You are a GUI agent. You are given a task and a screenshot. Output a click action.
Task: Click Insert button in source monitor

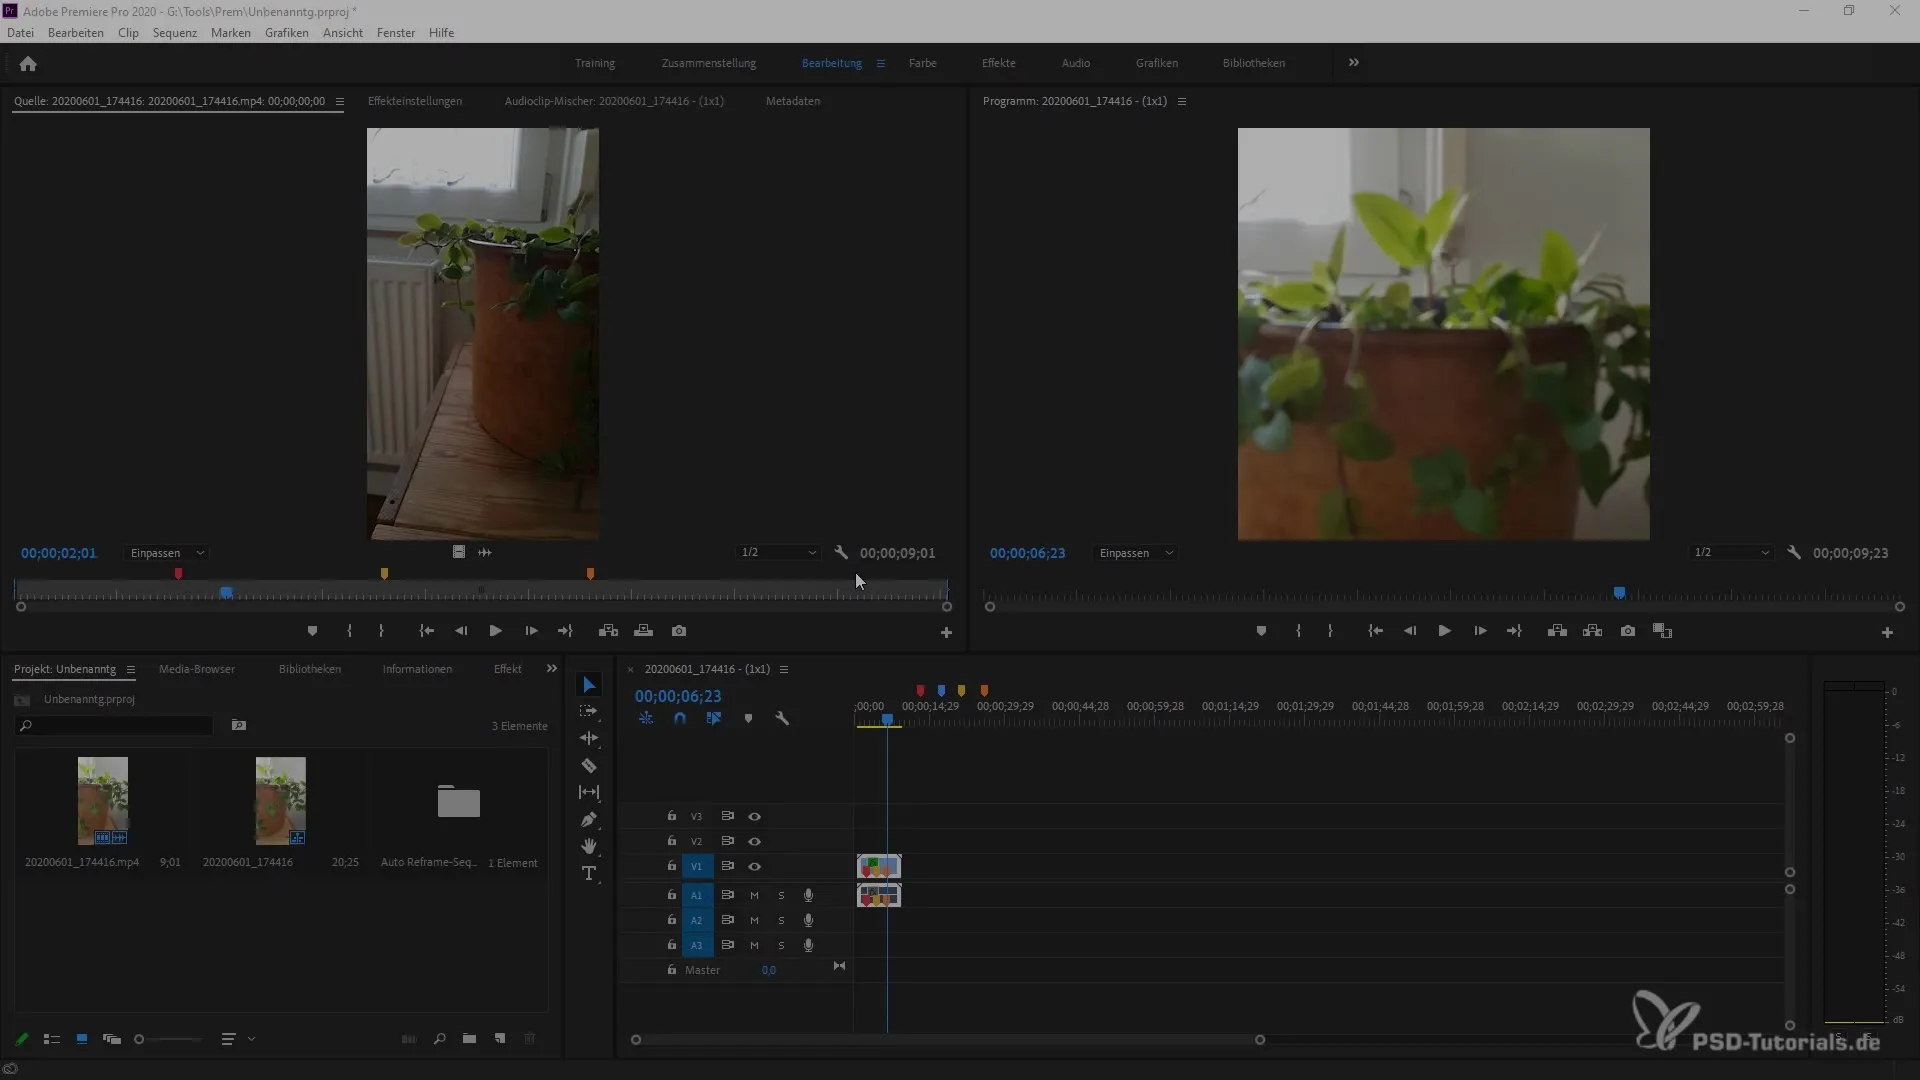pos(608,631)
